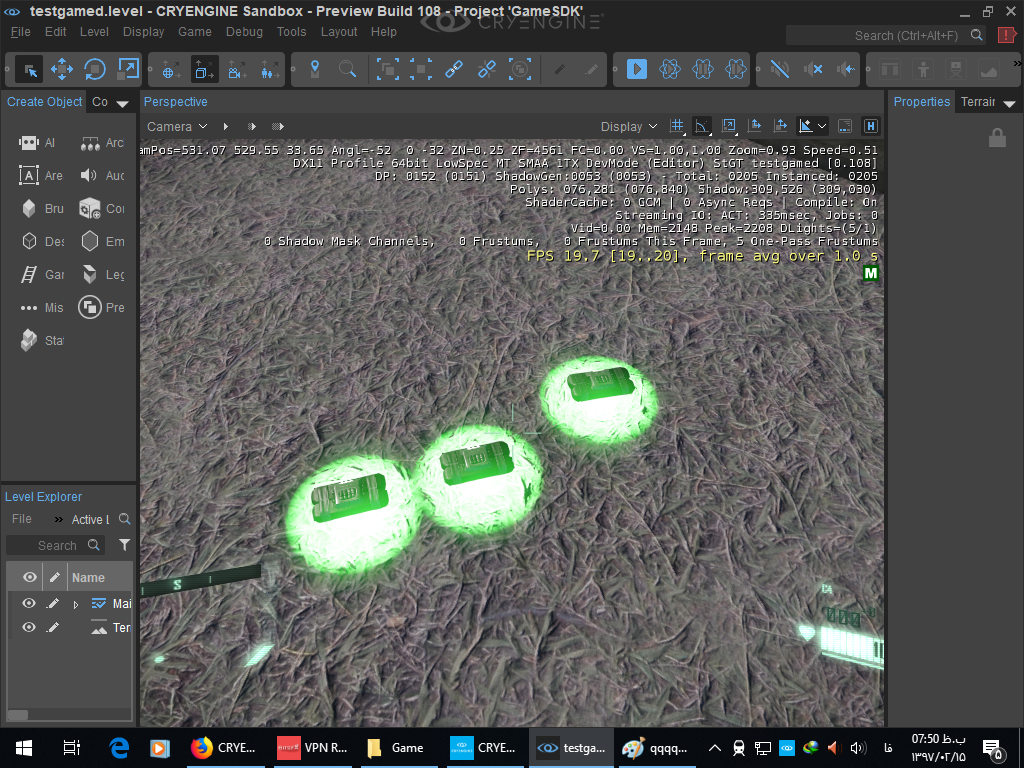This screenshot has height=768, width=1024.
Task: Switch to parent coordinate system icon
Action: tap(270, 69)
